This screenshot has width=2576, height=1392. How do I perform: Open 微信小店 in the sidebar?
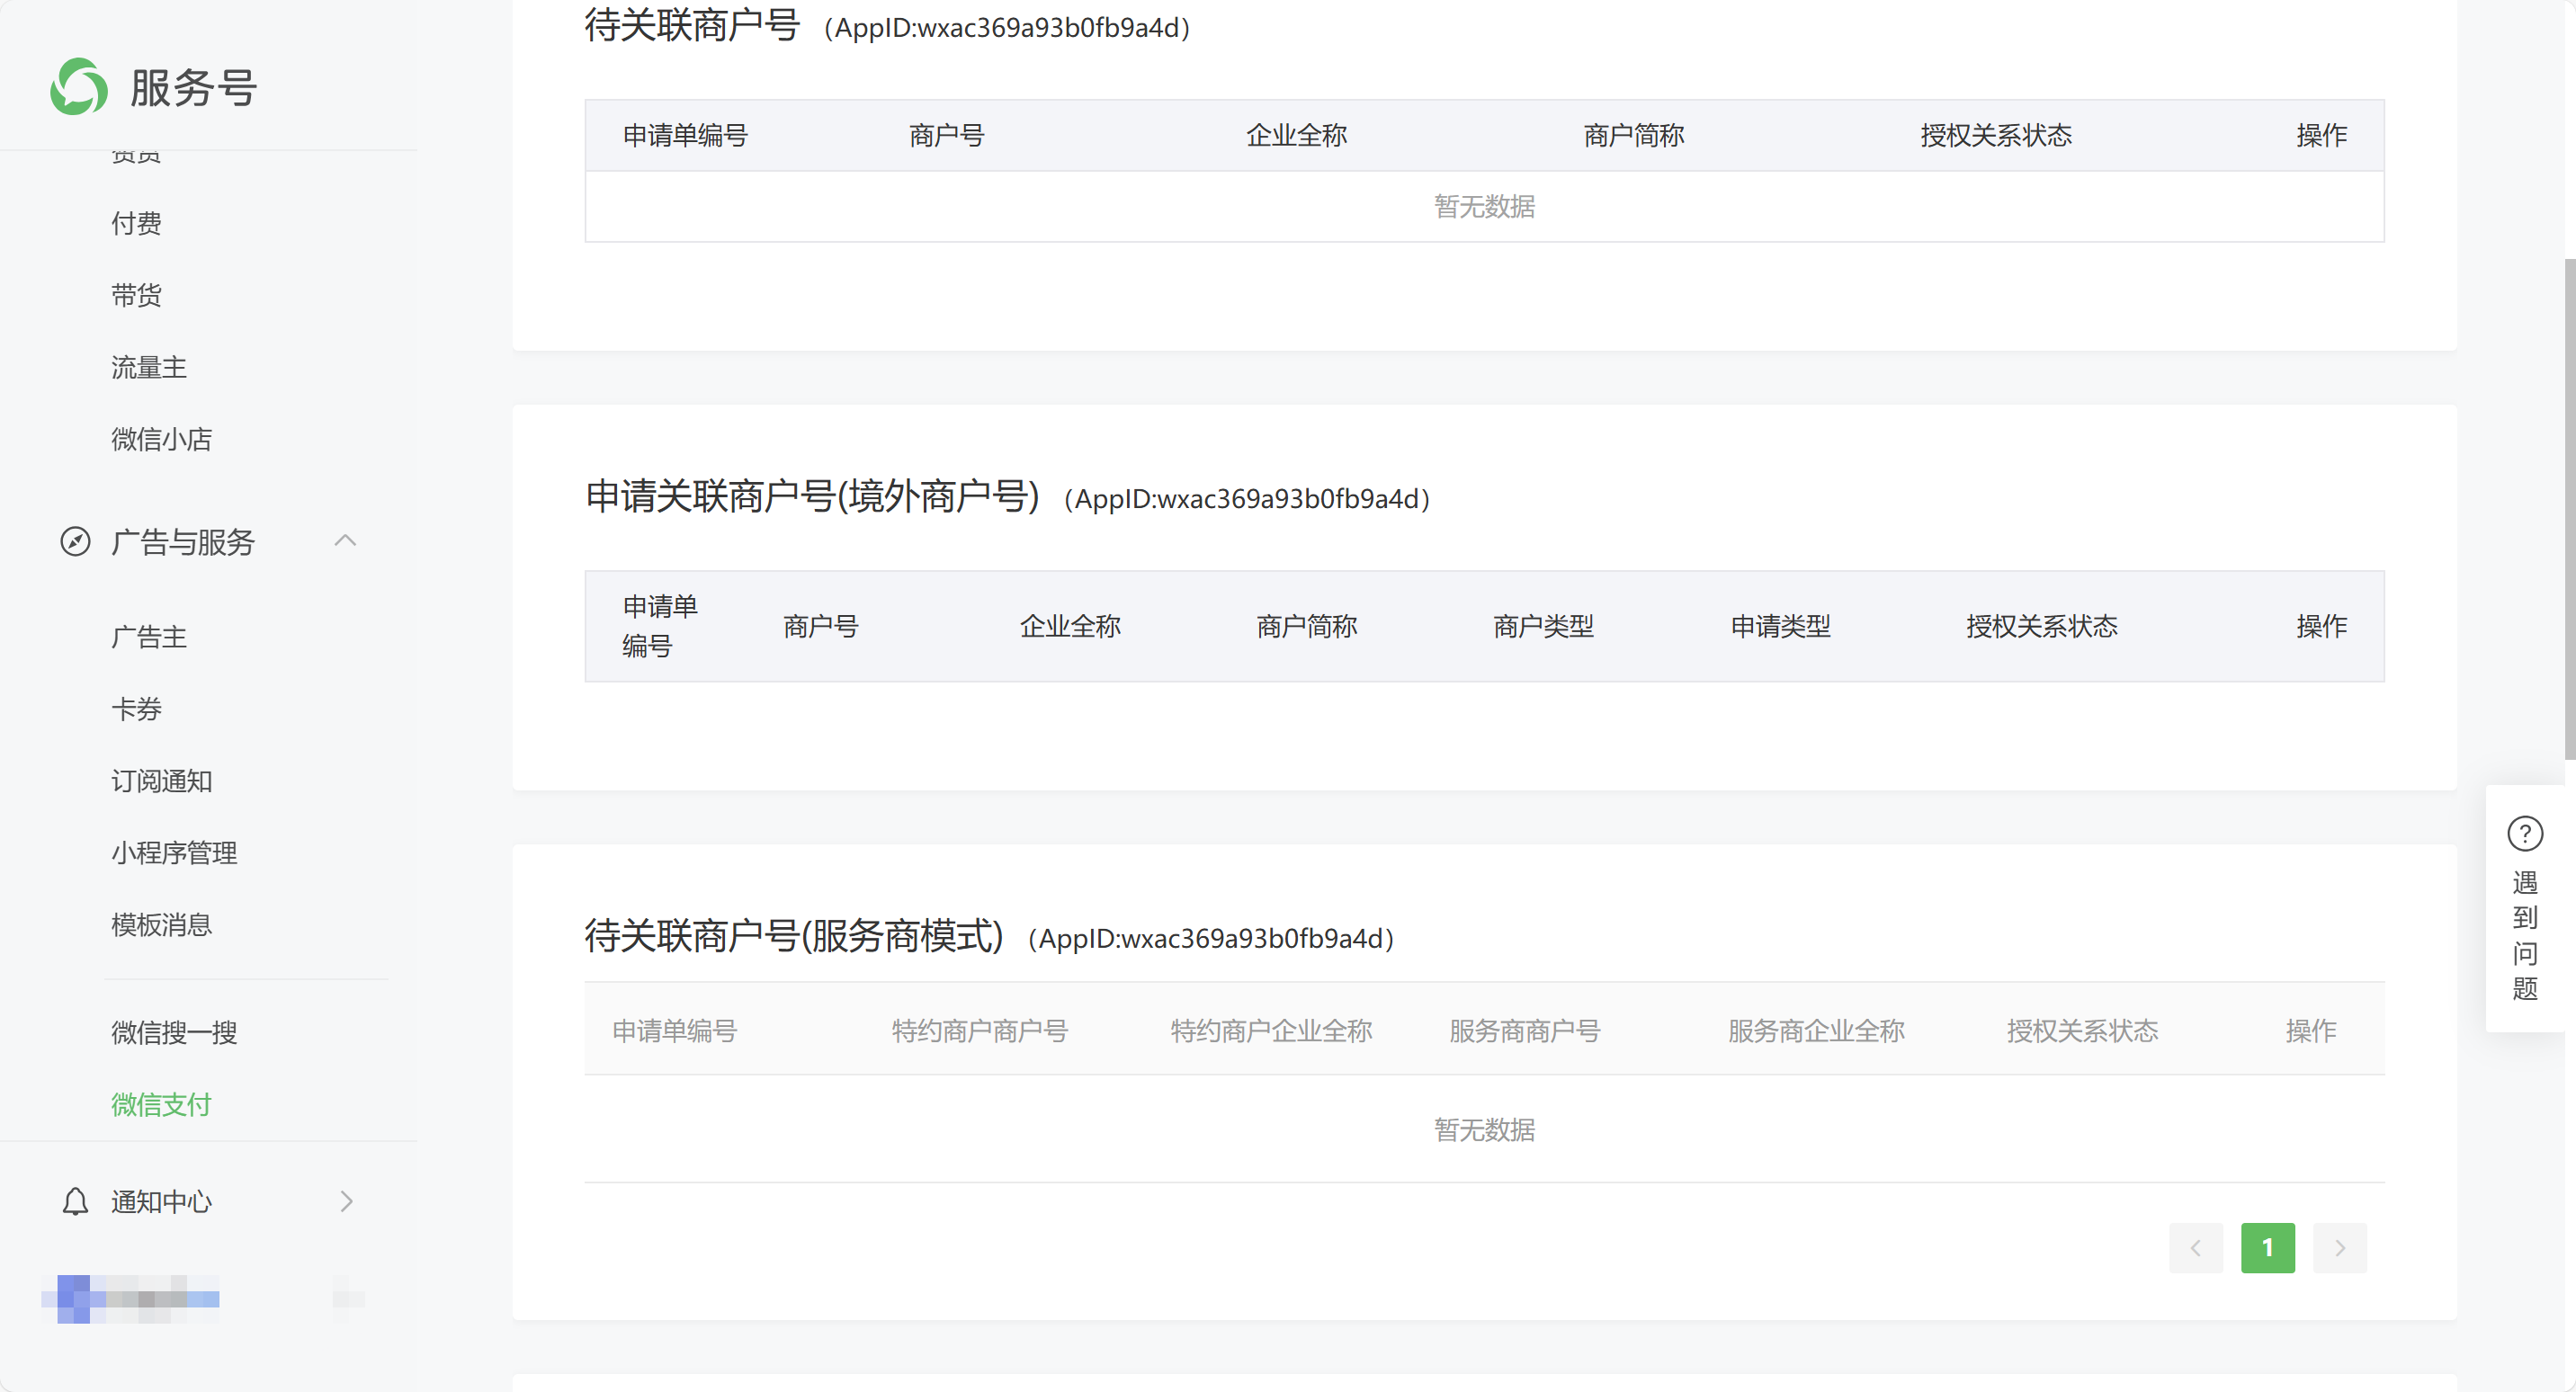point(161,438)
